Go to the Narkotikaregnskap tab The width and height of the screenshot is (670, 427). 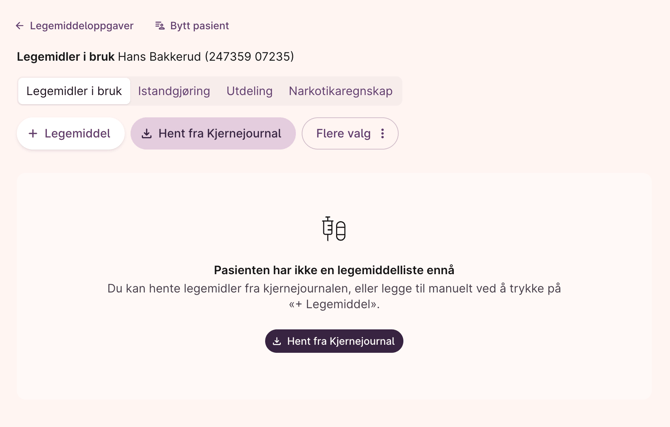[x=340, y=91]
